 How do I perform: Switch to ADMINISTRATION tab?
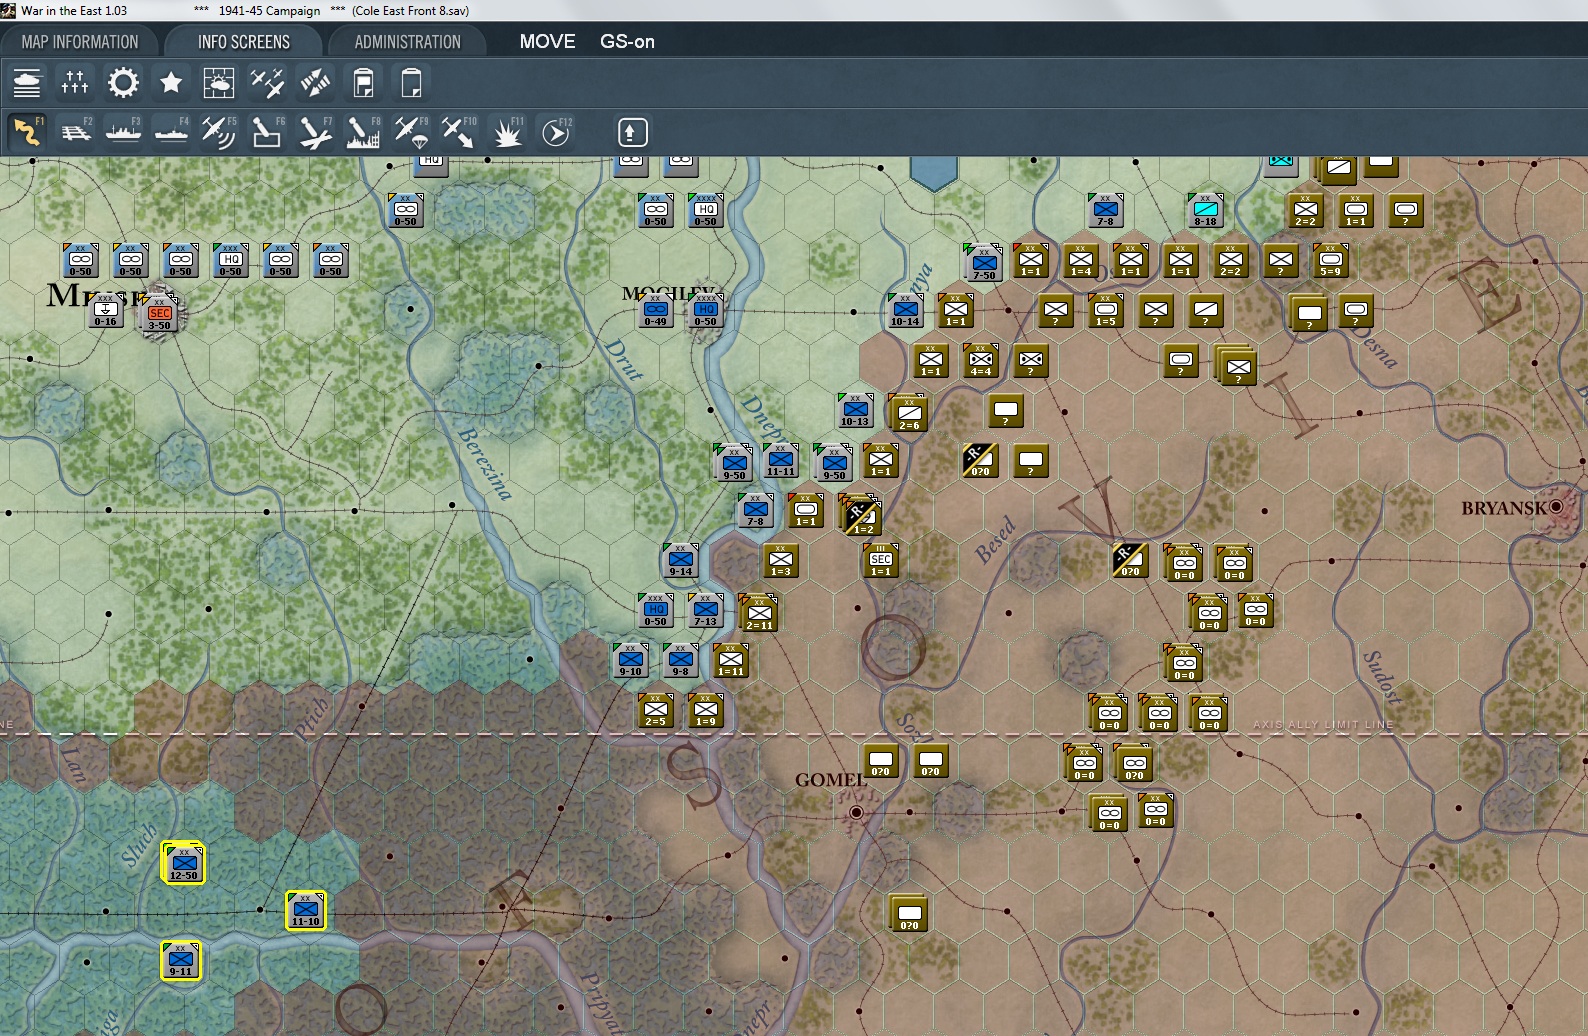(x=408, y=42)
